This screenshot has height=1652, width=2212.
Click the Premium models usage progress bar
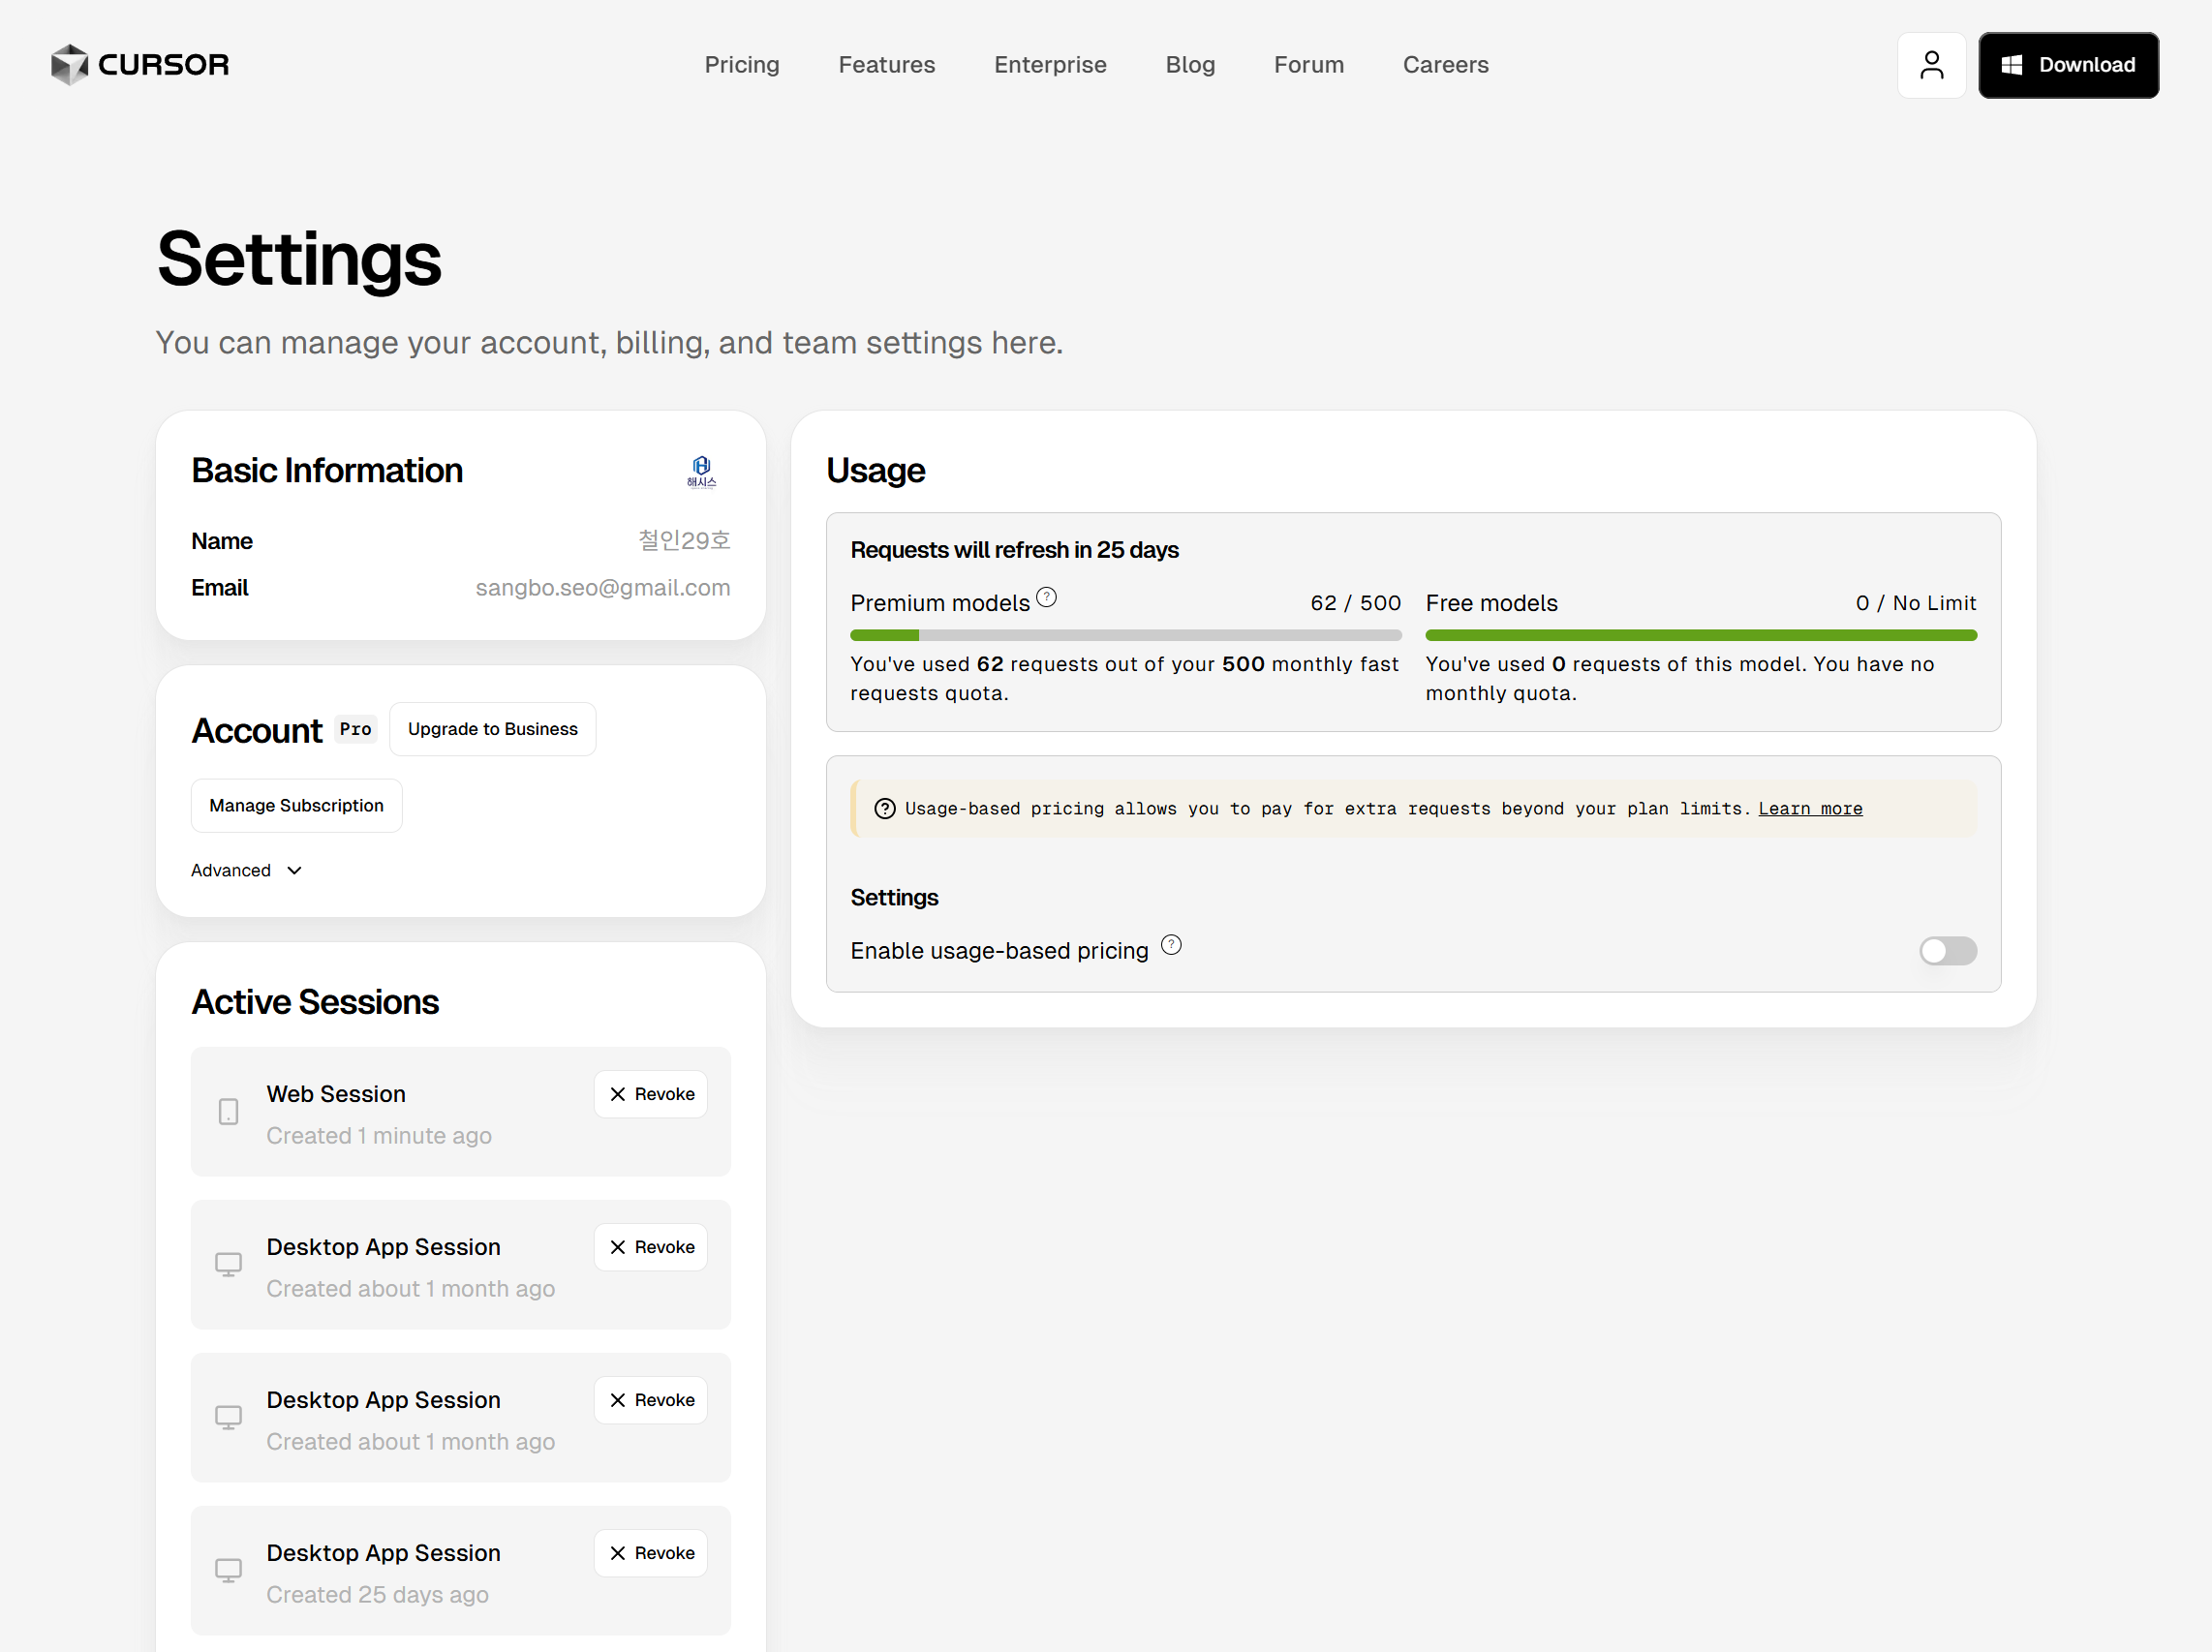1125,635
